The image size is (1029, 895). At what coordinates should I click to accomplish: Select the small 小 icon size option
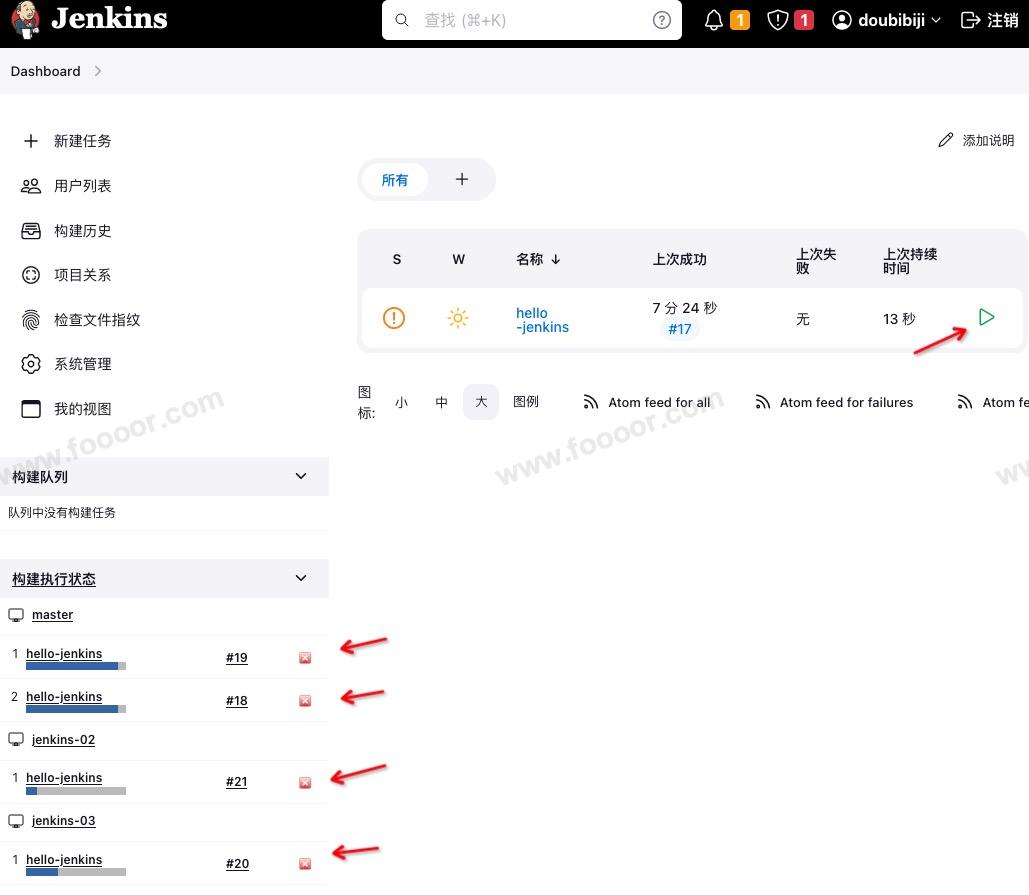point(401,402)
